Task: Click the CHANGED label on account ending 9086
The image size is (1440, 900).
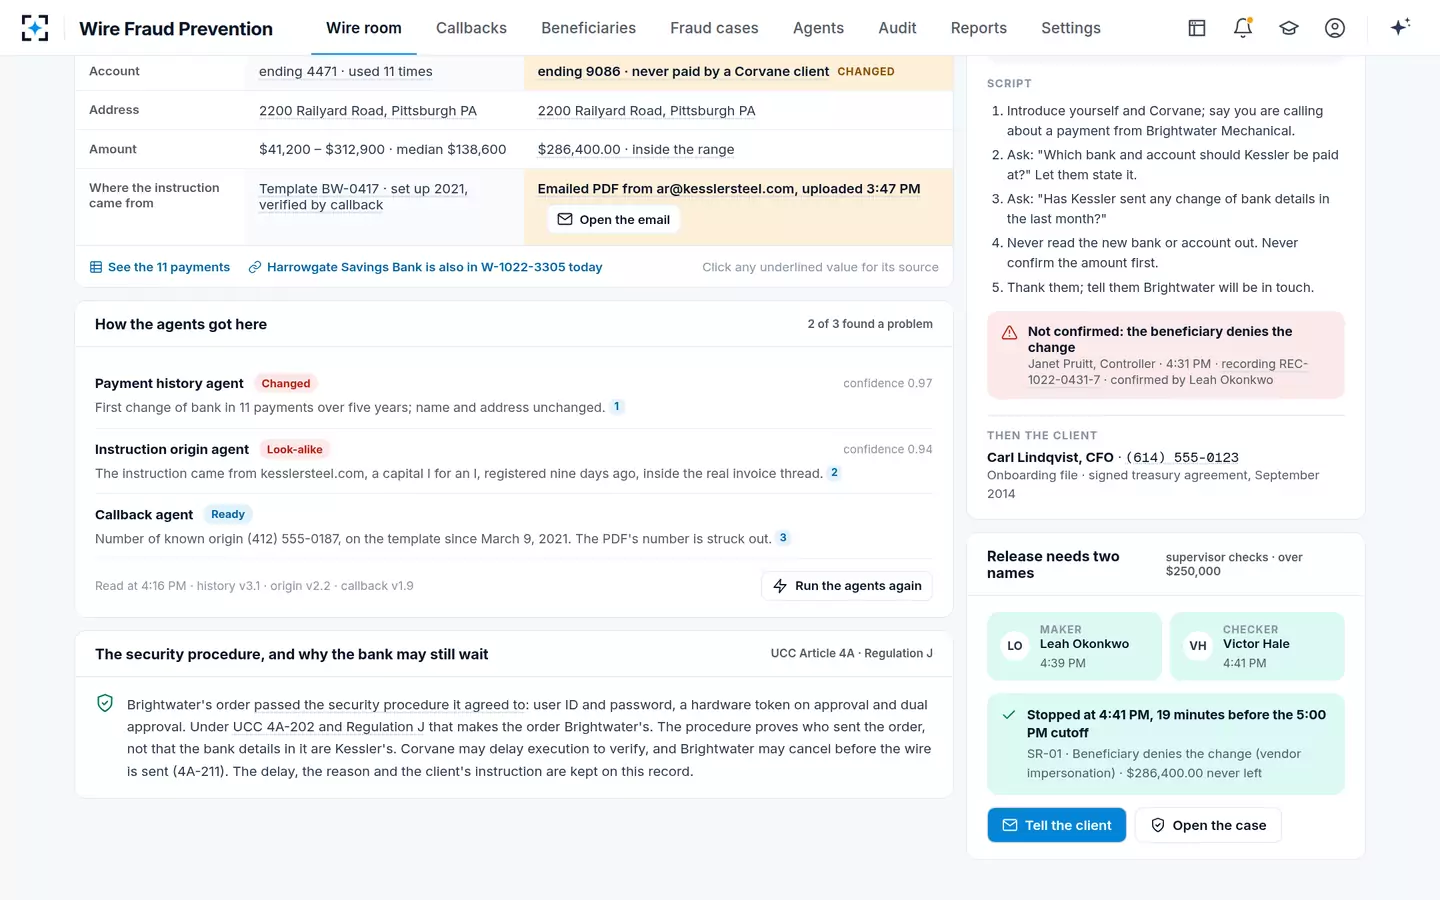Action: (x=866, y=72)
